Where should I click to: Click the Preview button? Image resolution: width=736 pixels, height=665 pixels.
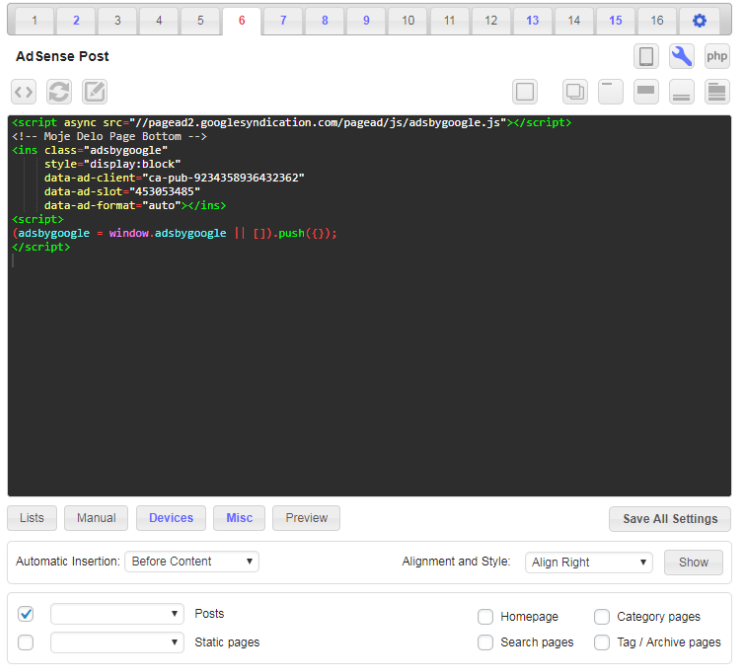(307, 518)
